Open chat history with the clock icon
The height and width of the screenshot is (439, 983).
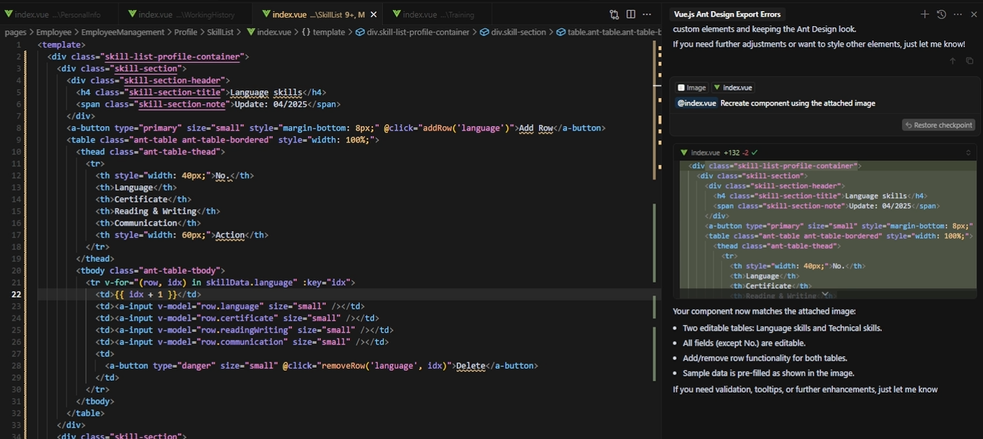(x=941, y=15)
